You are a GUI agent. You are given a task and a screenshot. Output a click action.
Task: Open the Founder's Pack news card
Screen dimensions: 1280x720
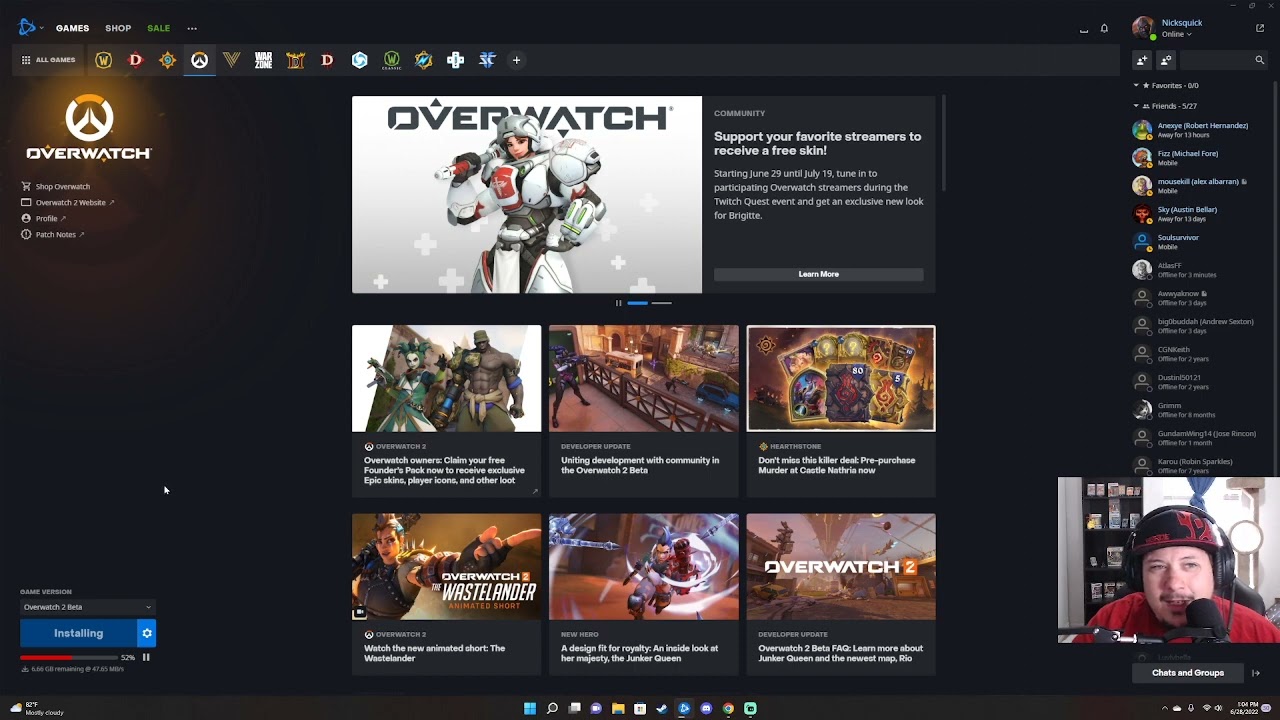(446, 410)
